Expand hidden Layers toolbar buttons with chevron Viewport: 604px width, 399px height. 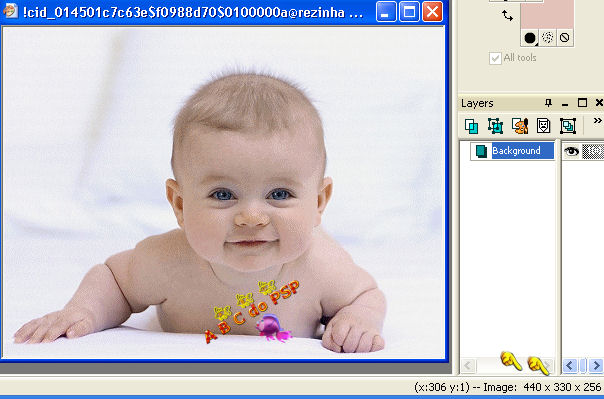click(597, 121)
